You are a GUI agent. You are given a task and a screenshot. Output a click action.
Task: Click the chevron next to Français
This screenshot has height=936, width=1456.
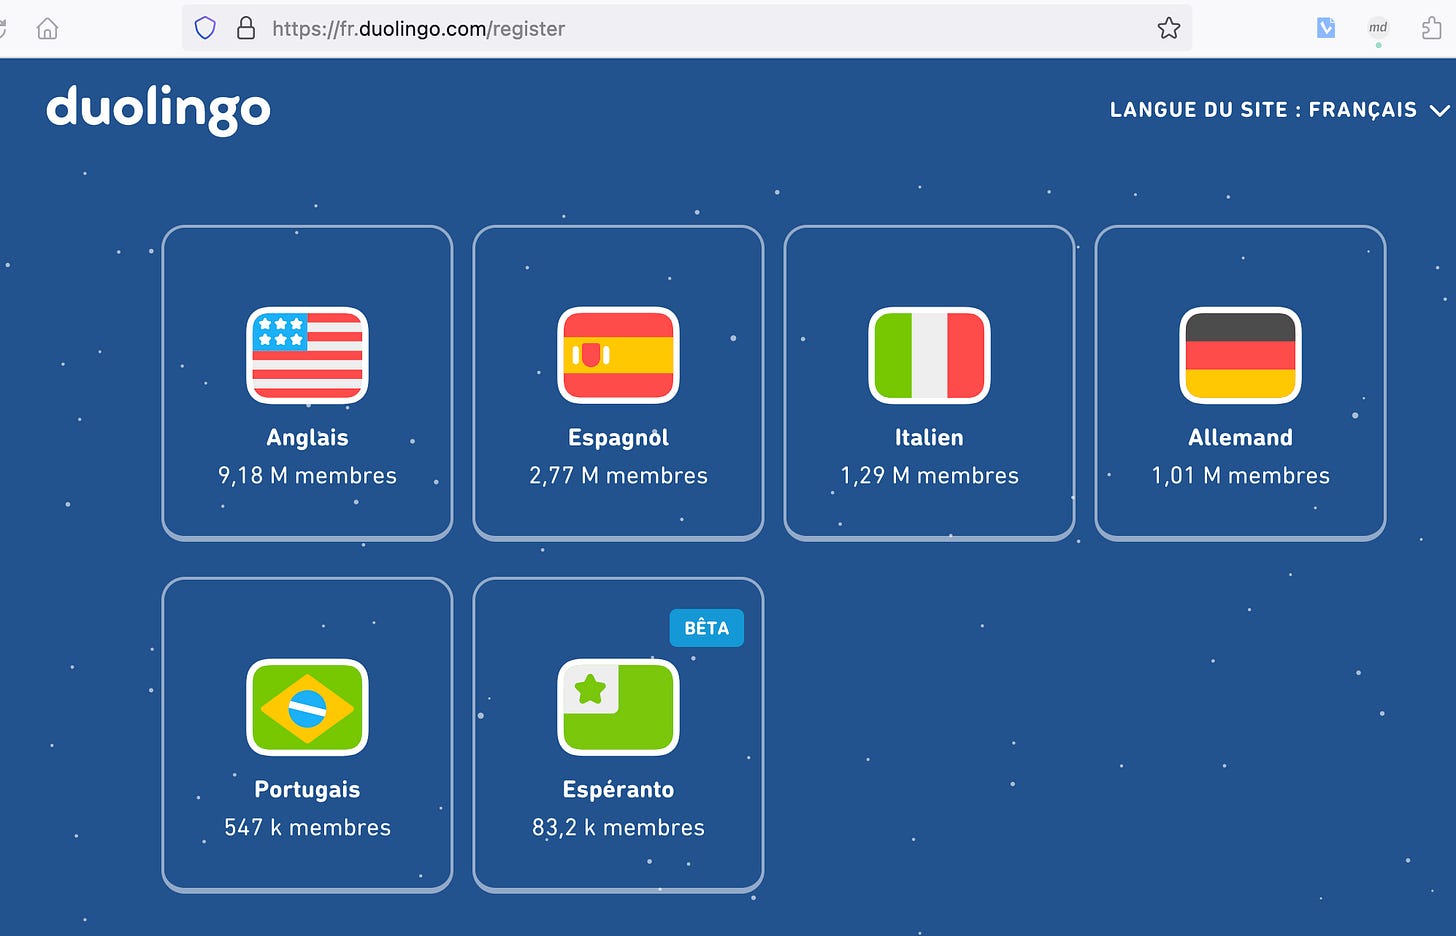tap(1439, 110)
